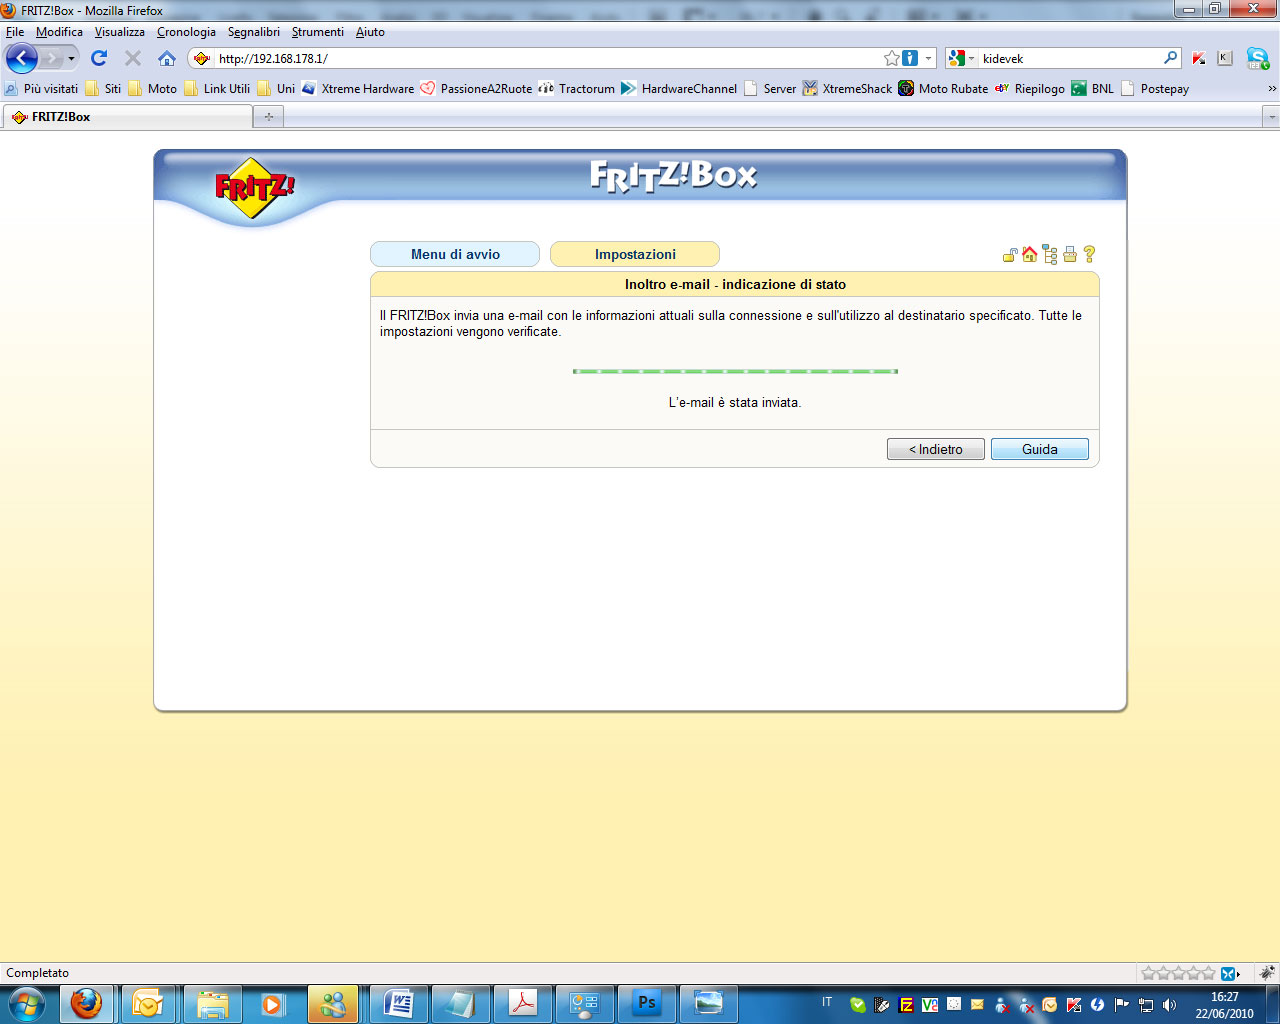The height and width of the screenshot is (1024, 1280).
Task: Click the network tree sitemap icon
Action: (1049, 255)
